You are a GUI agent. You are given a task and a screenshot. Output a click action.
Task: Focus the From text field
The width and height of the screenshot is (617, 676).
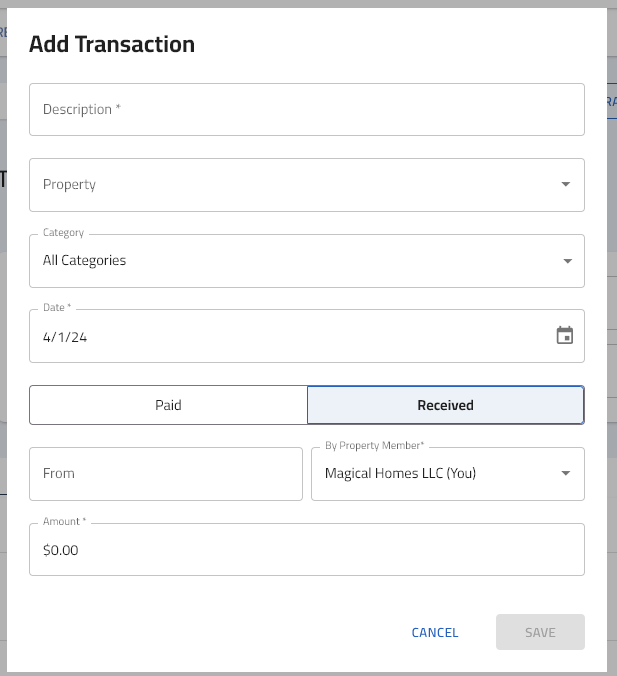(166, 474)
